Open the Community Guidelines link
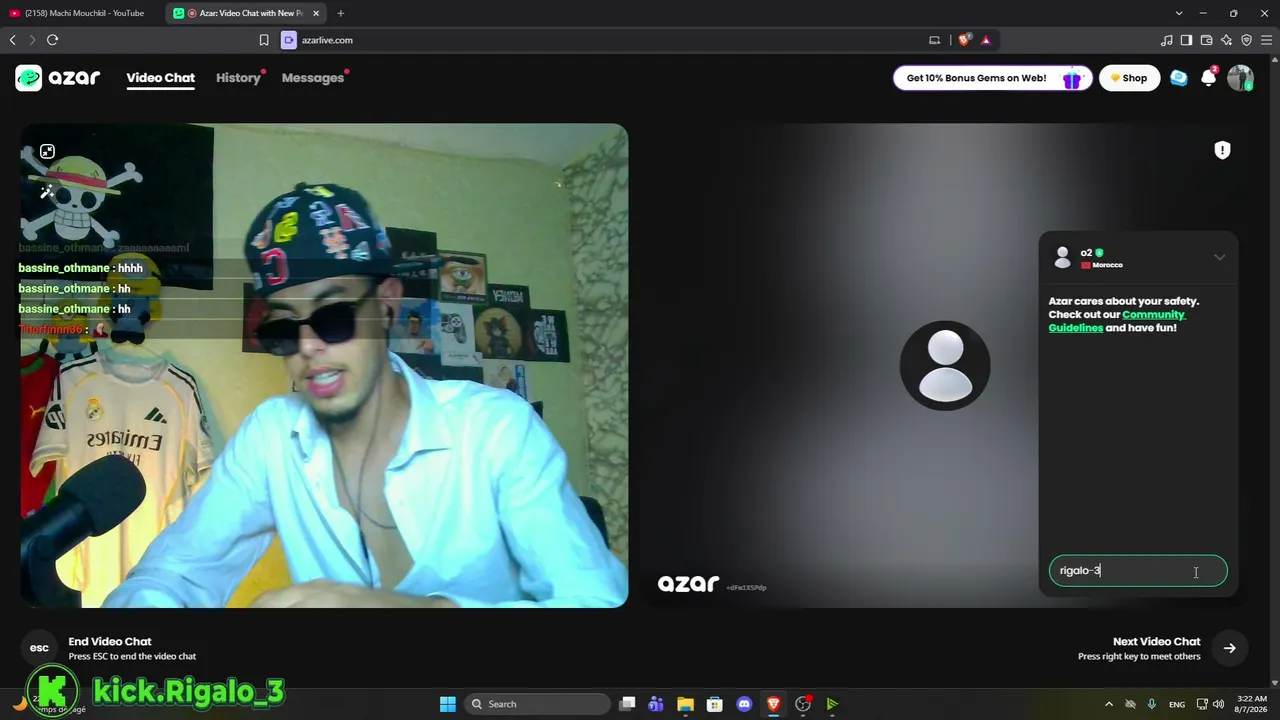The width and height of the screenshot is (1280, 720). [1117, 321]
